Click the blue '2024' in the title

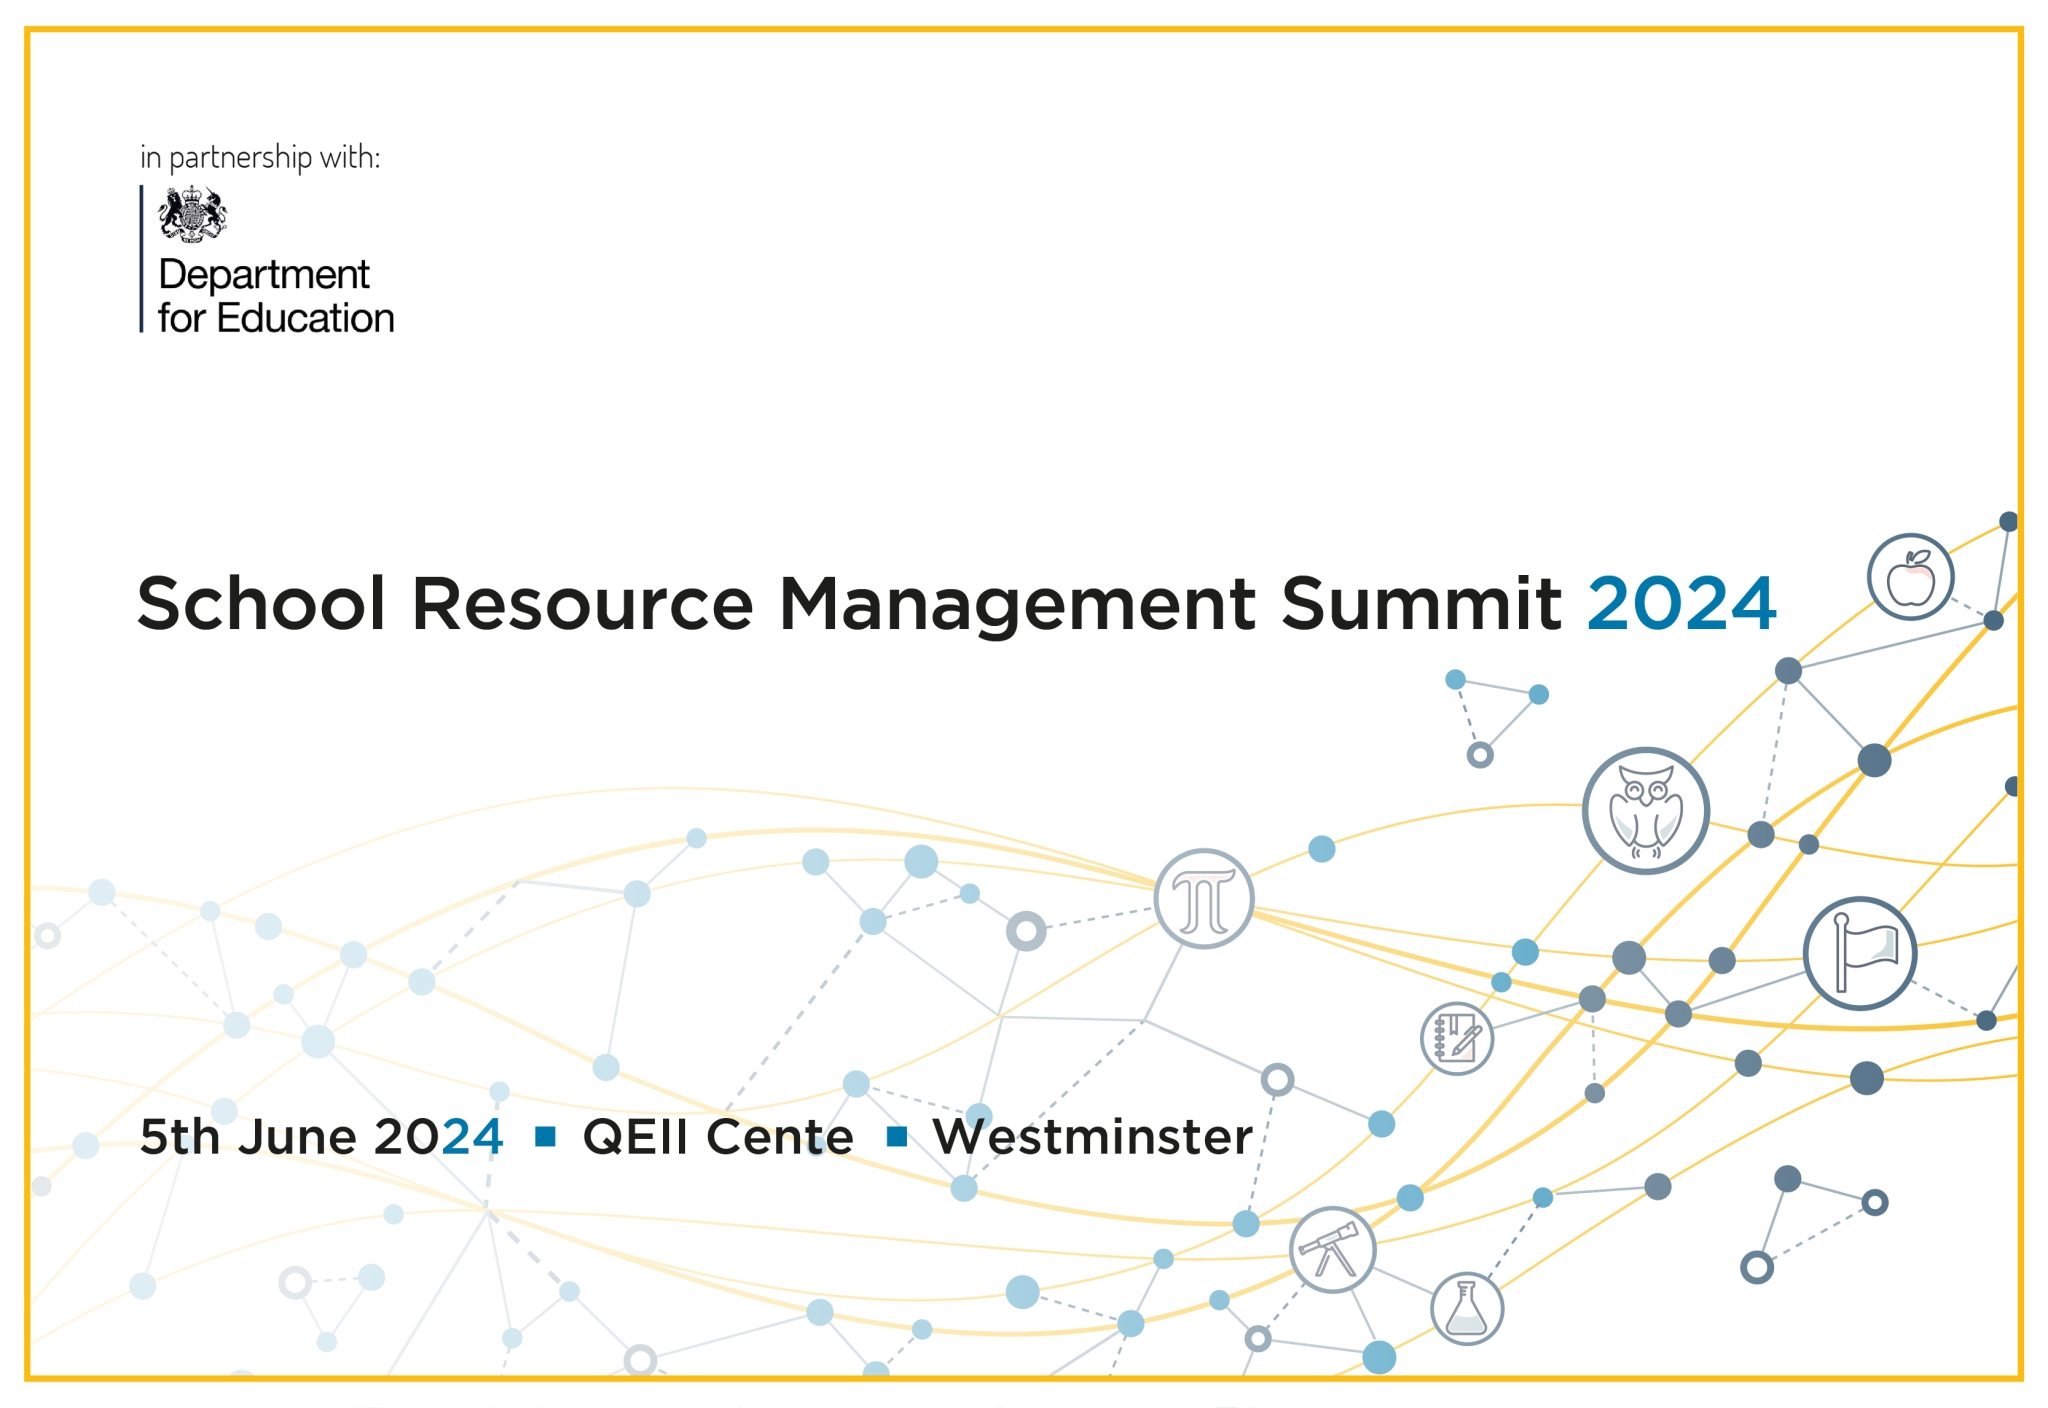tap(1681, 604)
